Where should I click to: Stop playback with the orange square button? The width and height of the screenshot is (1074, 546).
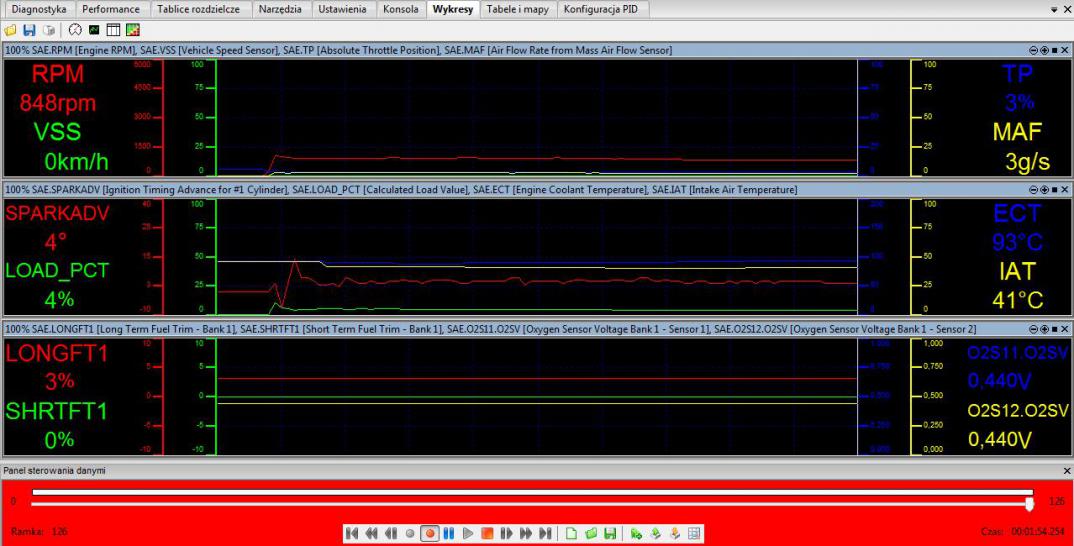coord(488,533)
